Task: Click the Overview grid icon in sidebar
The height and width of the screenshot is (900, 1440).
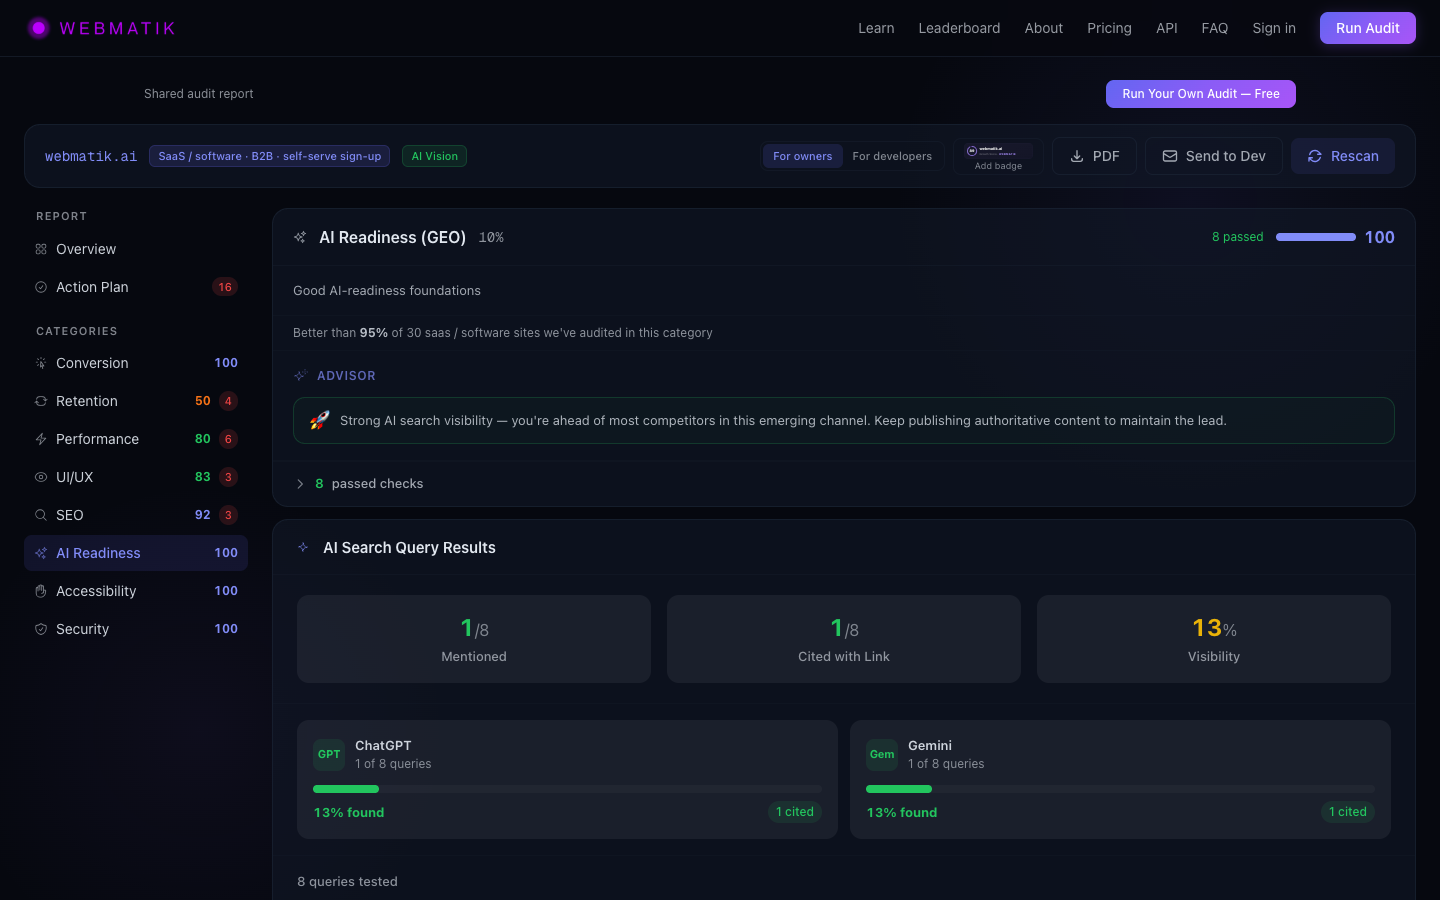Action: click(41, 249)
